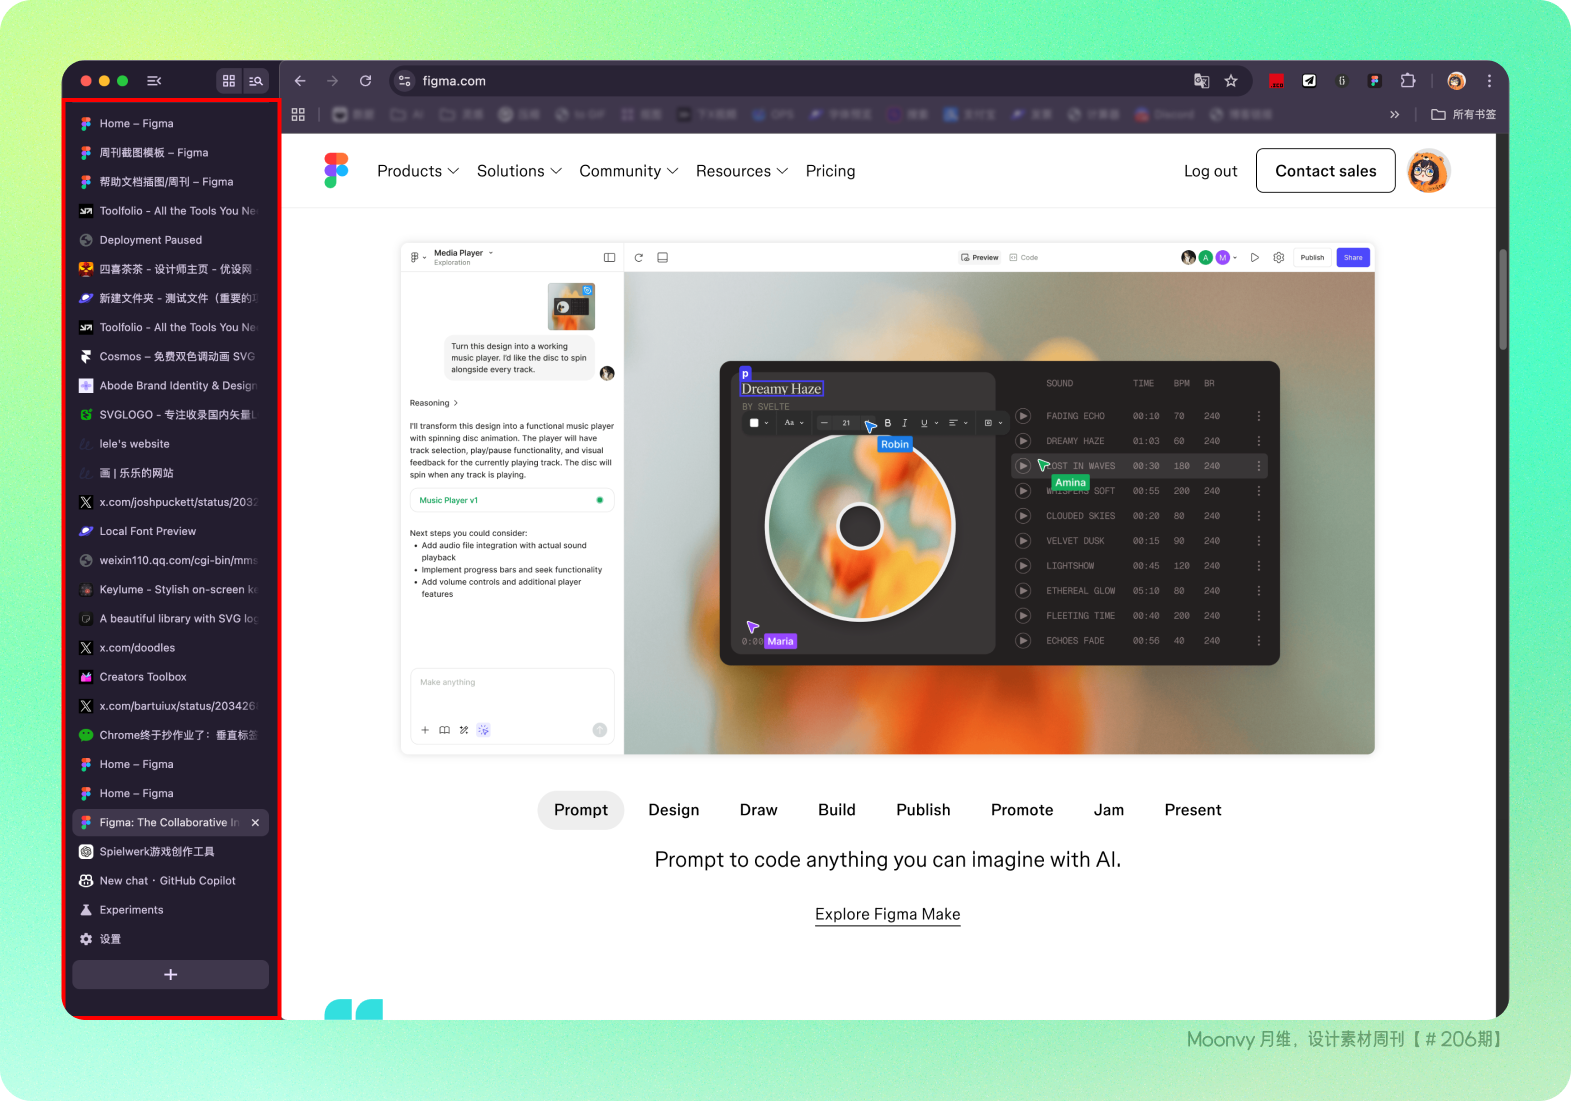Viewport: 1571px width, 1101px height.
Task: Expand the Resources dropdown menu
Action: [741, 171]
